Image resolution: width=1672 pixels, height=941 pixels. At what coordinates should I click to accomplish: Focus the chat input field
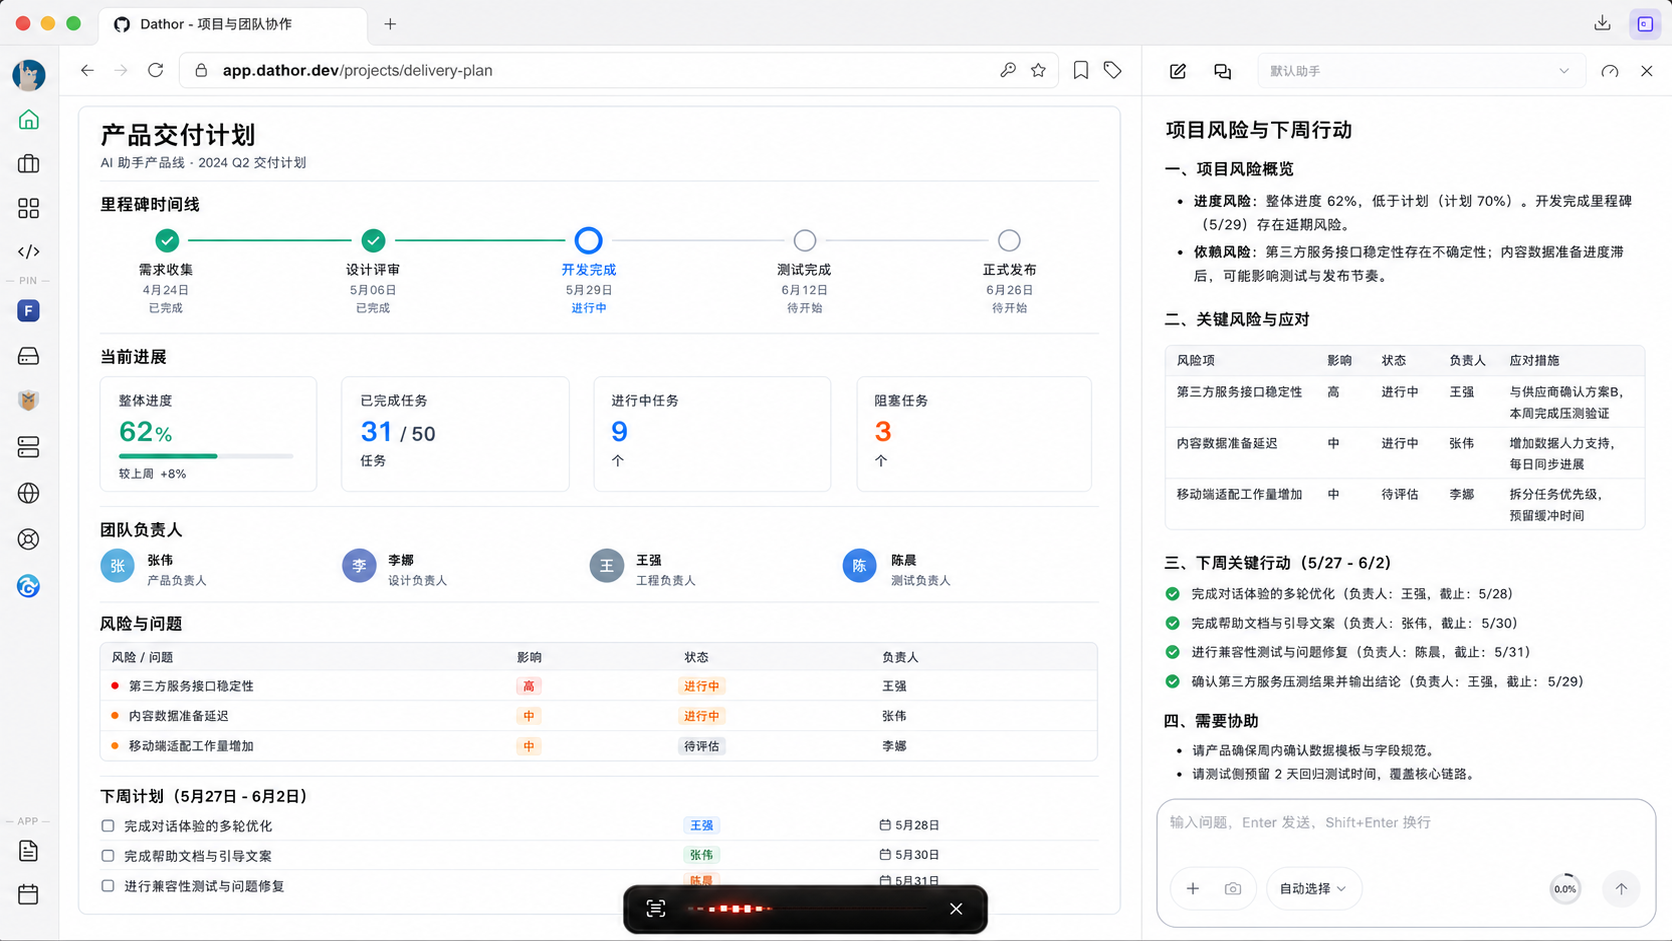pos(1405,823)
